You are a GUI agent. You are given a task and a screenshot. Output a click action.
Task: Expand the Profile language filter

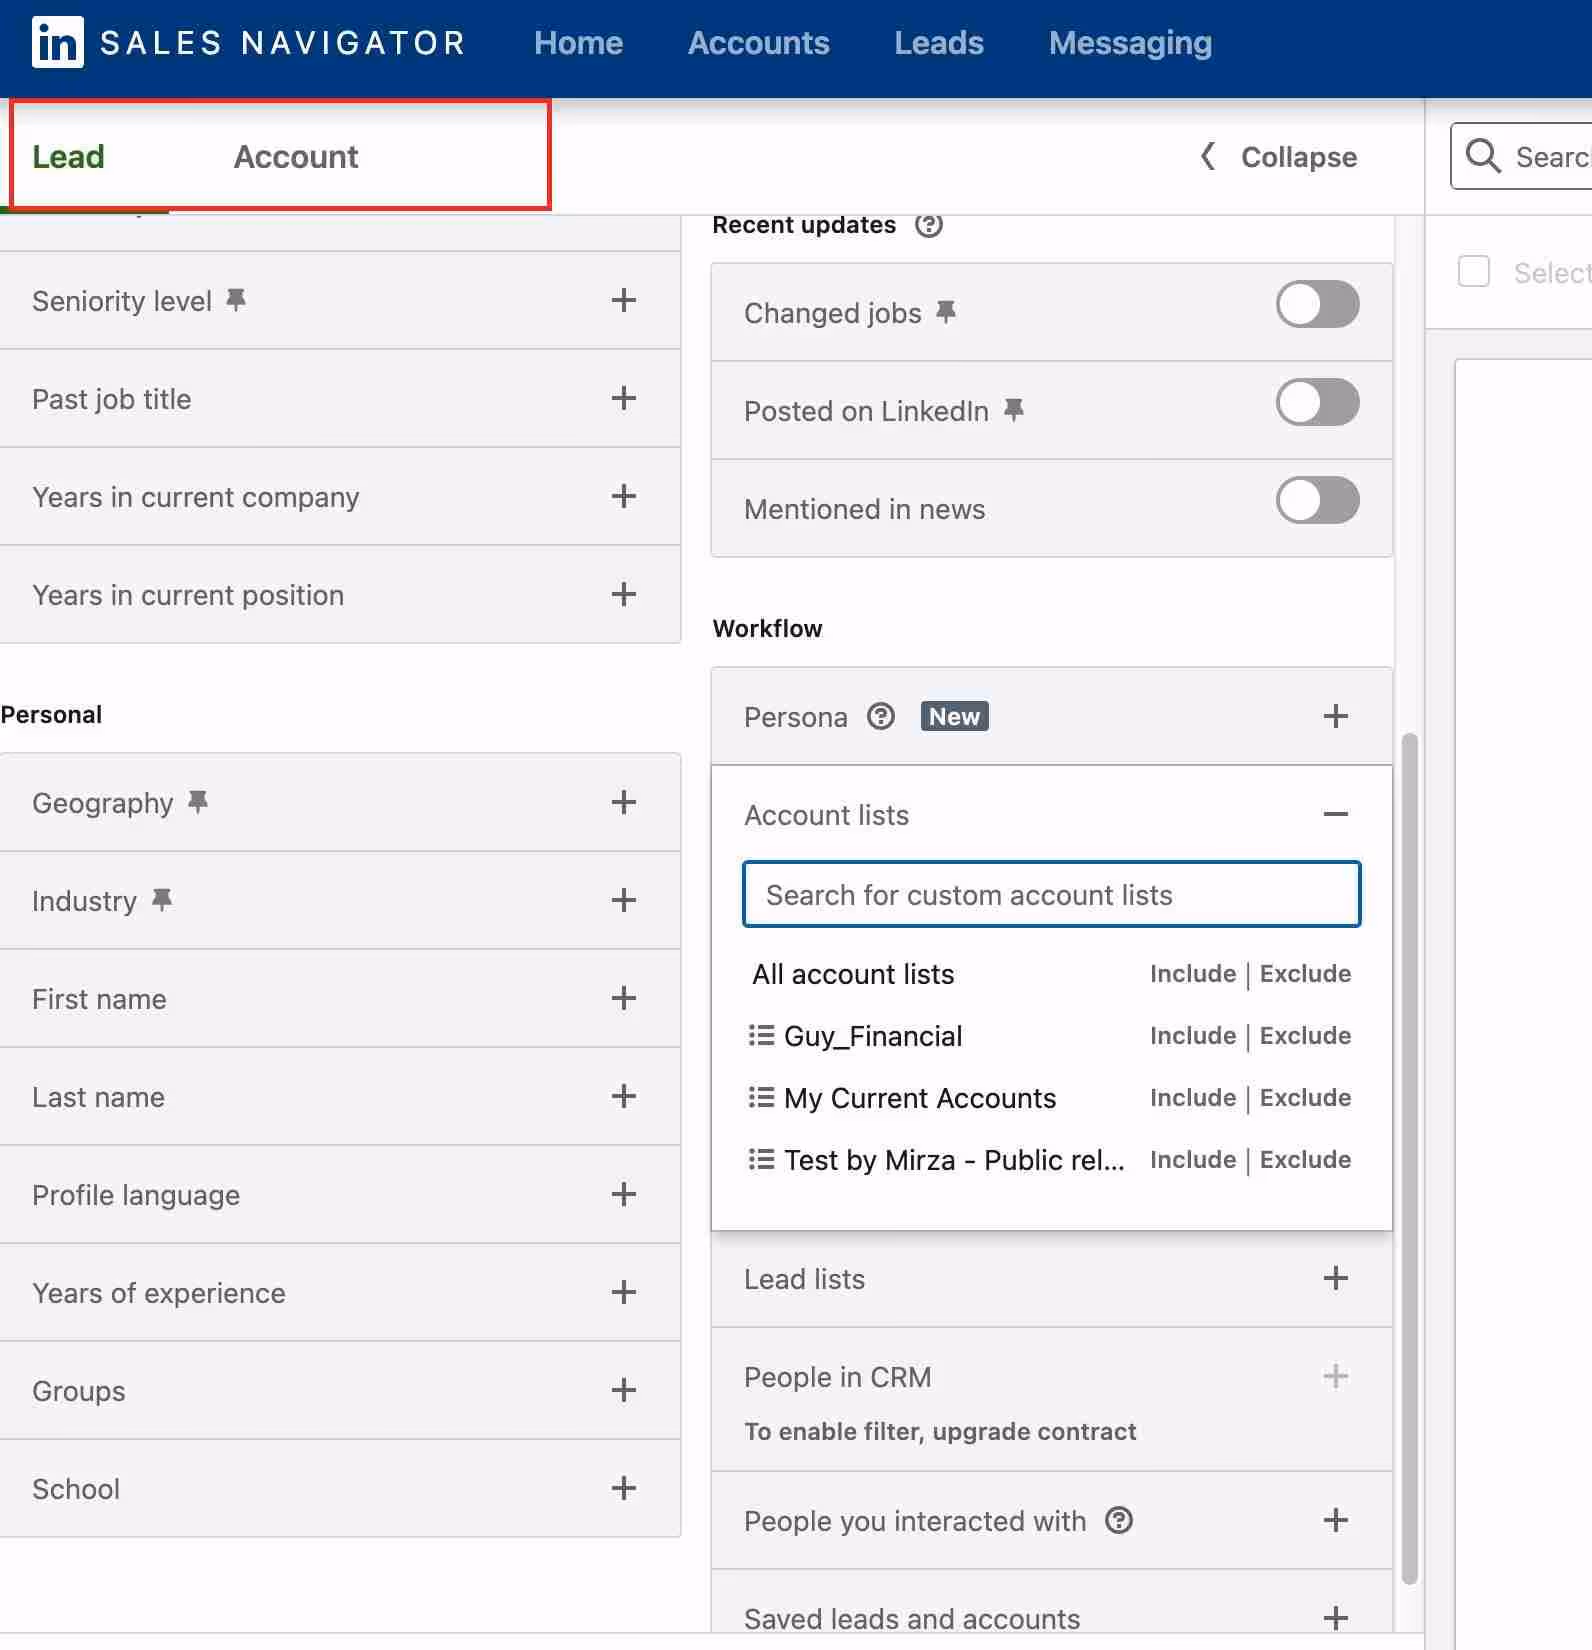pos(624,1194)
